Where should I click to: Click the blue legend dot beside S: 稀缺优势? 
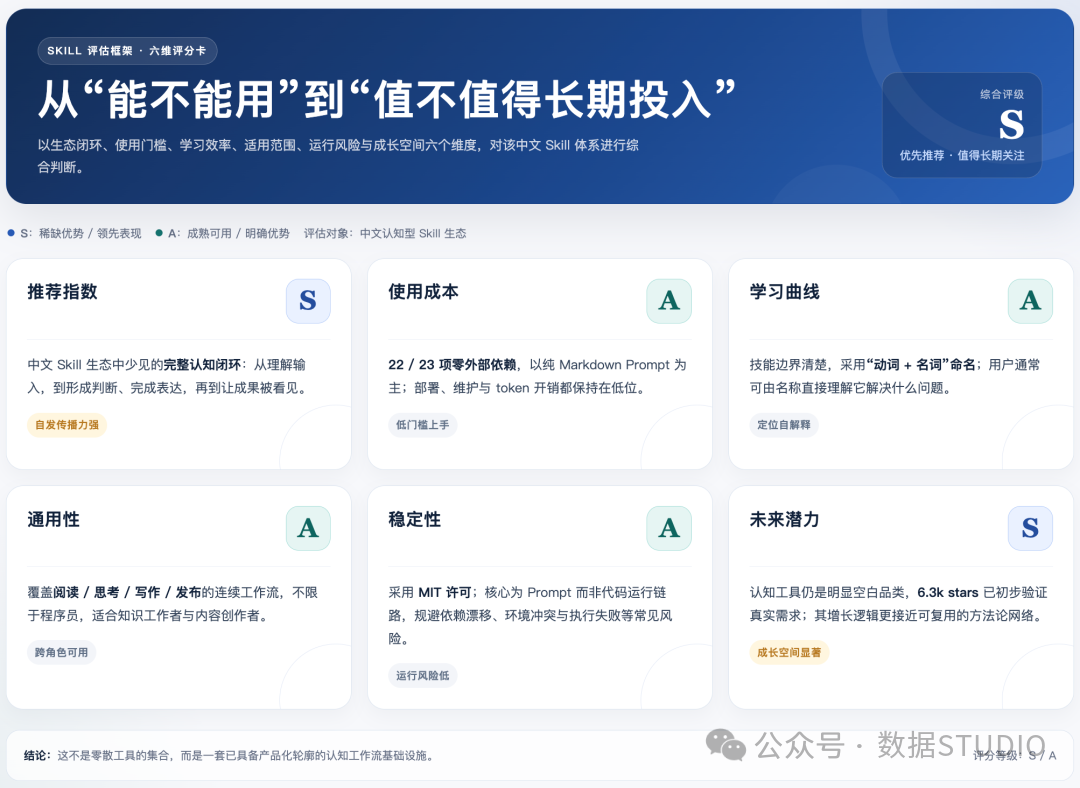tap(11, 233)
